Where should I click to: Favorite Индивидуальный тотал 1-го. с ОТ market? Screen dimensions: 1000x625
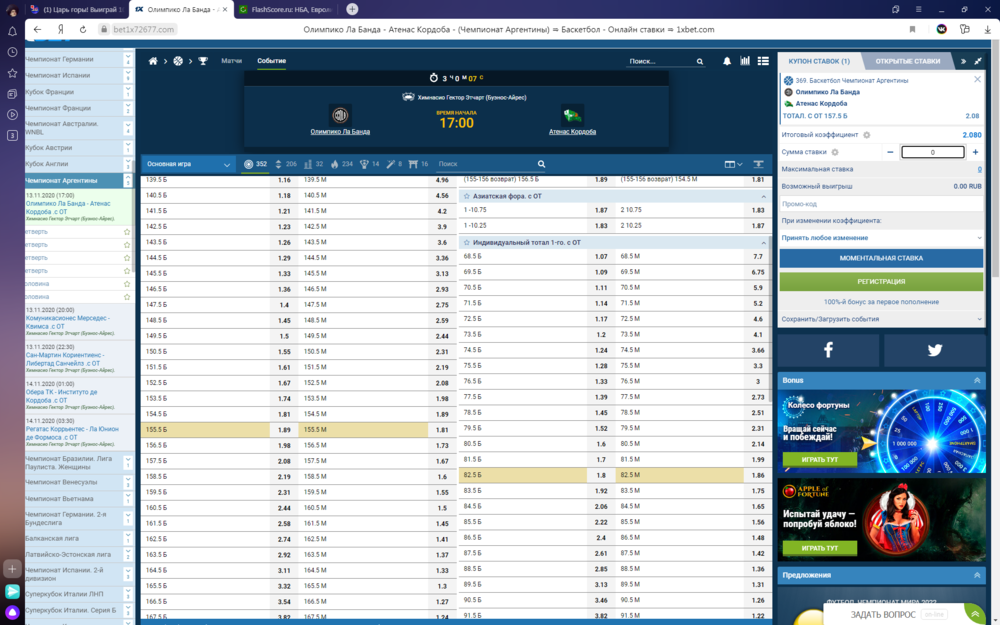pyautogui.click(x=467, y=243)
